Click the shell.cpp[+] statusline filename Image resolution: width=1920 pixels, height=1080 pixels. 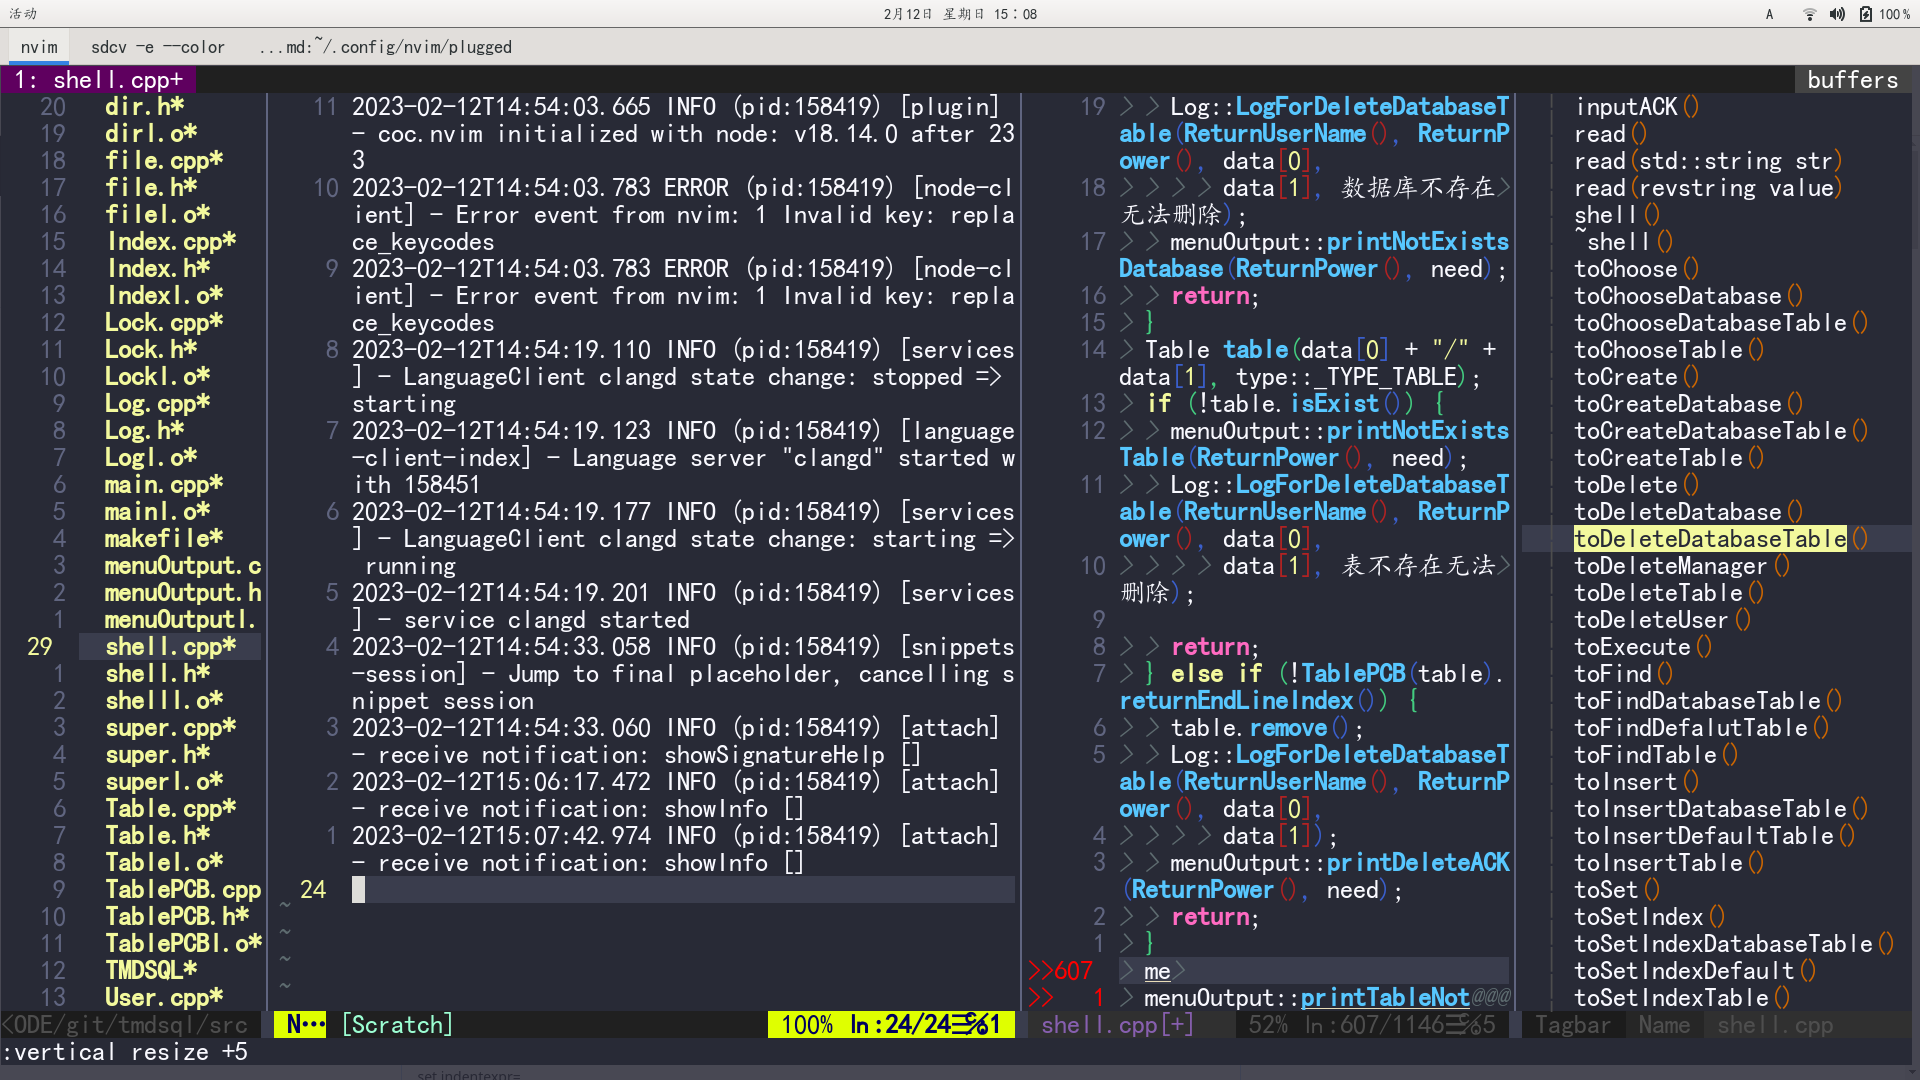tap(1117, 1025)
